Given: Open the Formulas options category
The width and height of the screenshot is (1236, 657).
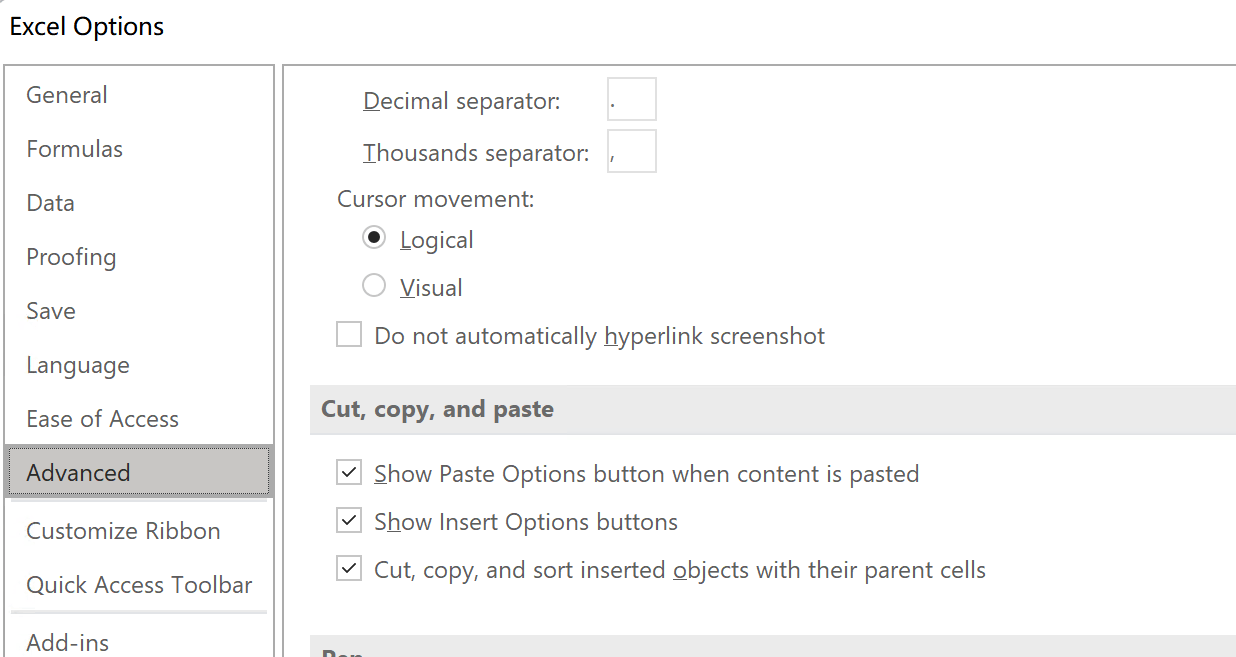Looking at the screenshot, I should coord(75,149).
